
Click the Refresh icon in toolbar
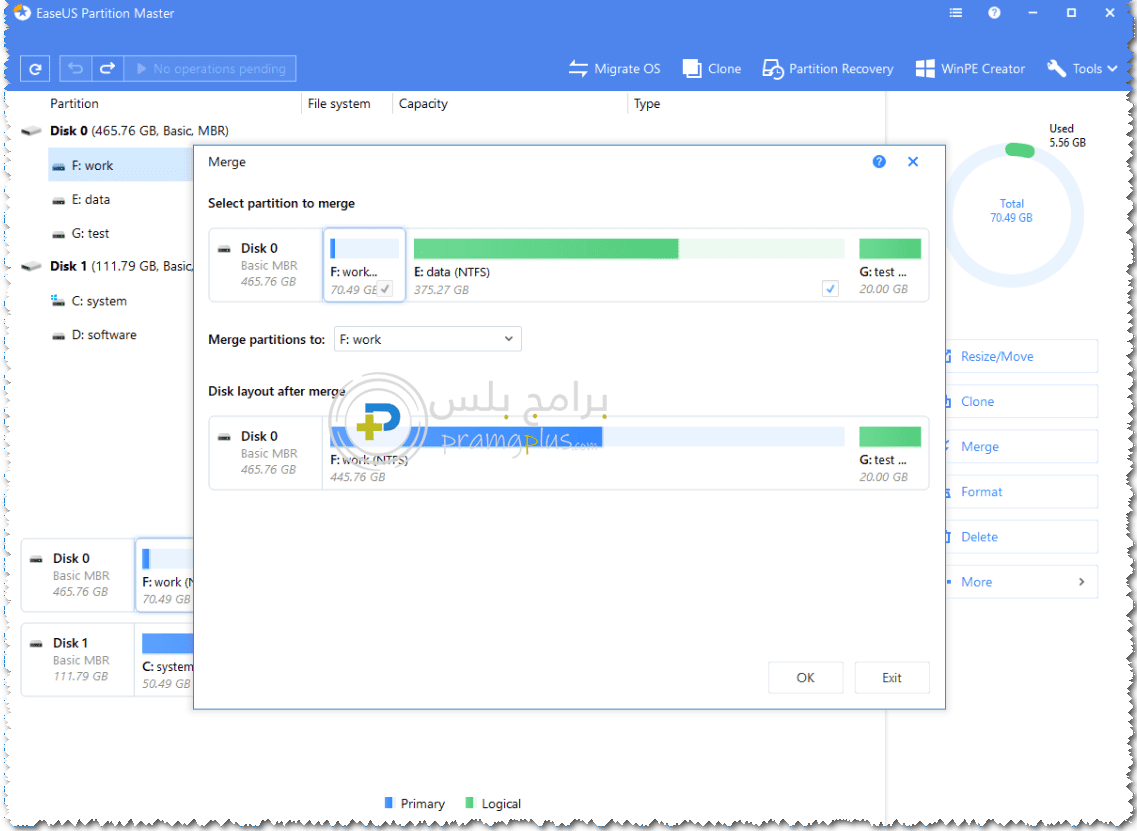pyautogui.click(x=35, y=69)
